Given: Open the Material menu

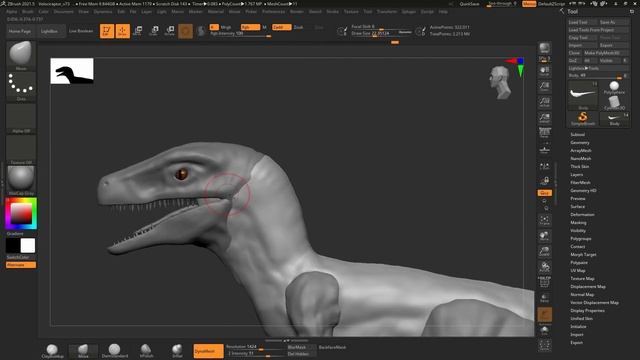Looking at the screenshot, I should 216,12.
